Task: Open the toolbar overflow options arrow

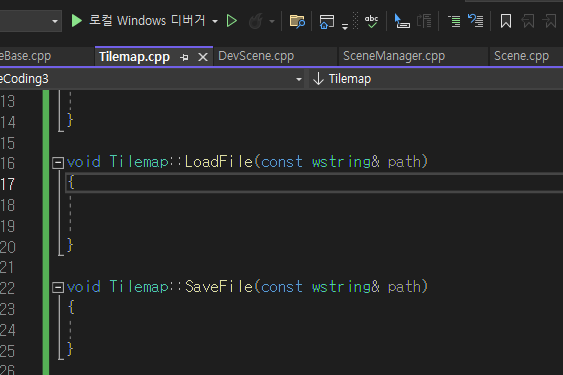Action: point(345,26)
